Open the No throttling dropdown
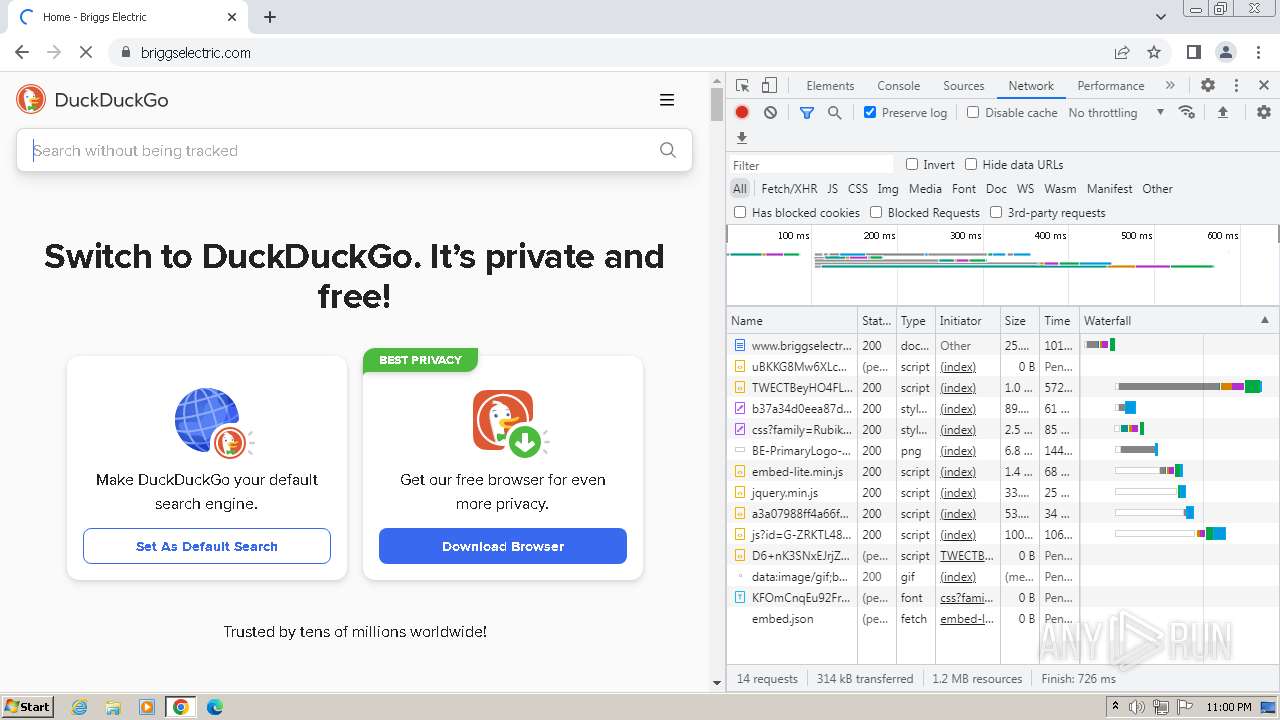Image resolution: width=1280 pixels, height=720 pixels. [1116, 113]
